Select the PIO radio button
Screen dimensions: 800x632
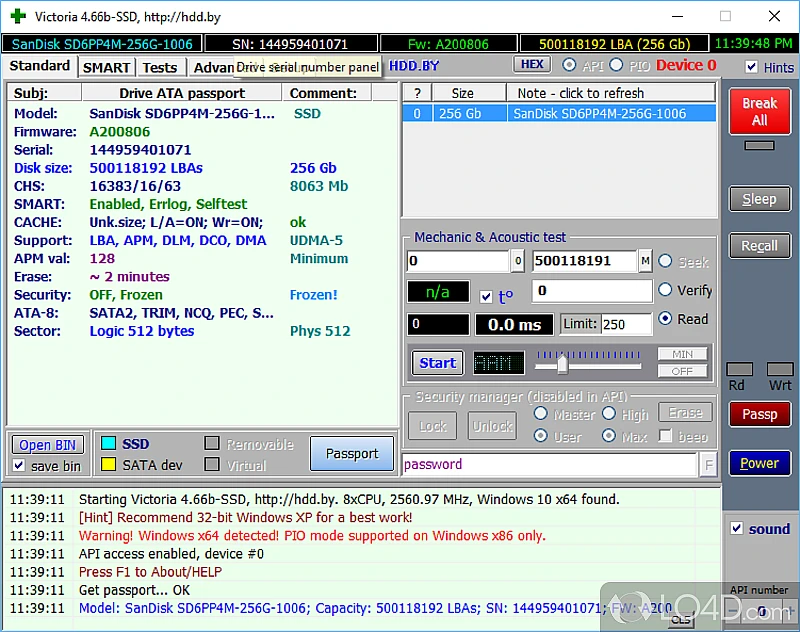pyautogui.click(x=616, y=65)
